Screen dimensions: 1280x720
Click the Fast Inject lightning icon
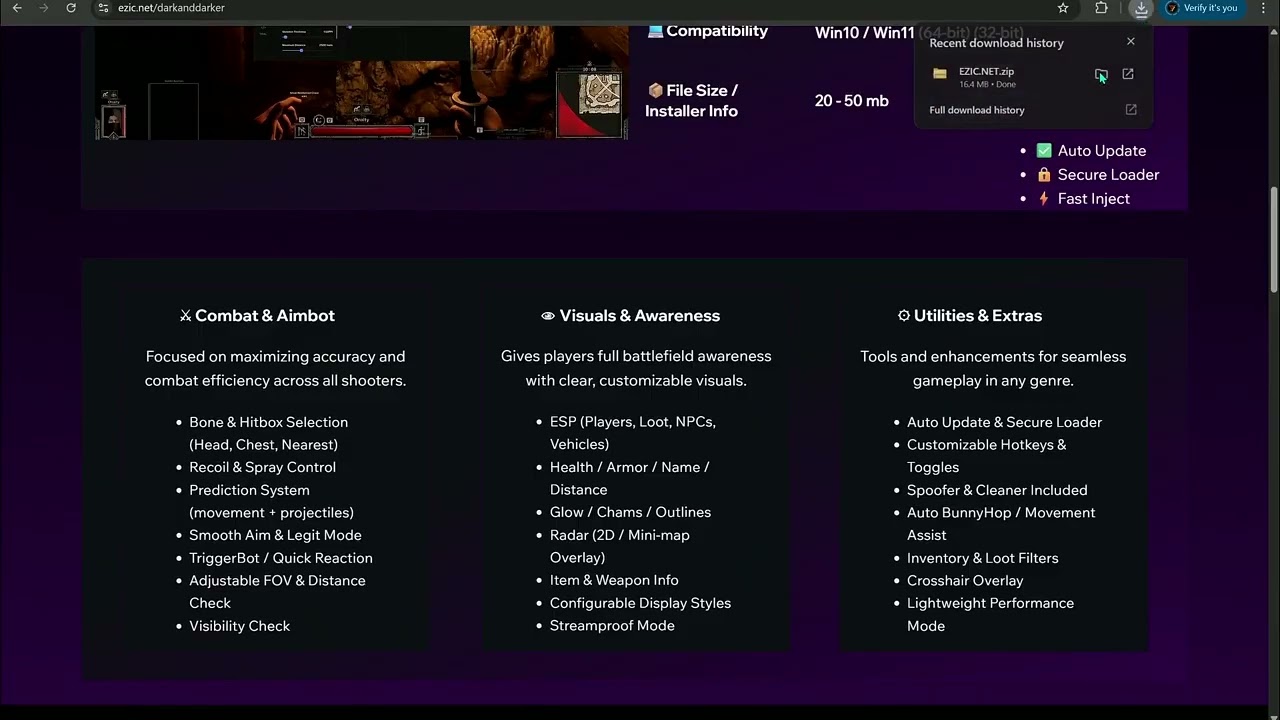(1044, 198)
